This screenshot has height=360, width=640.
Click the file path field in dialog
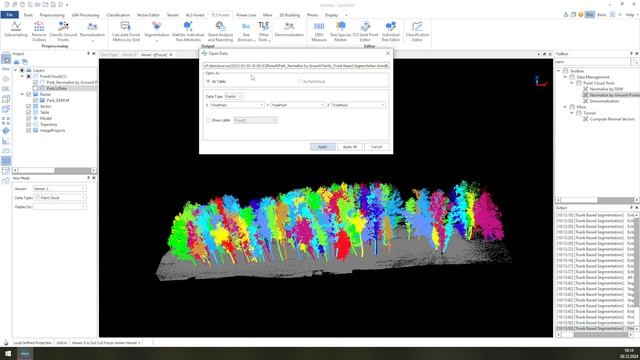(296, 65)
